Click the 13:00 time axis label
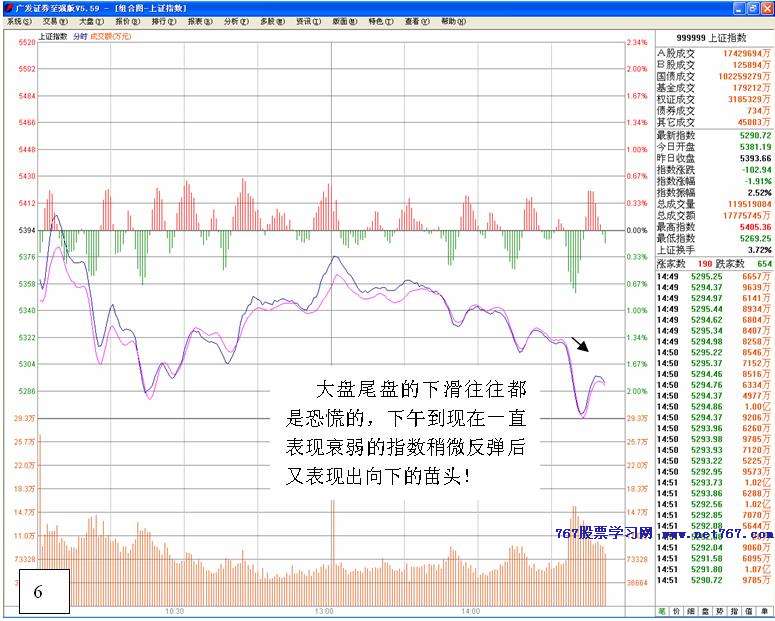 pos(324,612)
